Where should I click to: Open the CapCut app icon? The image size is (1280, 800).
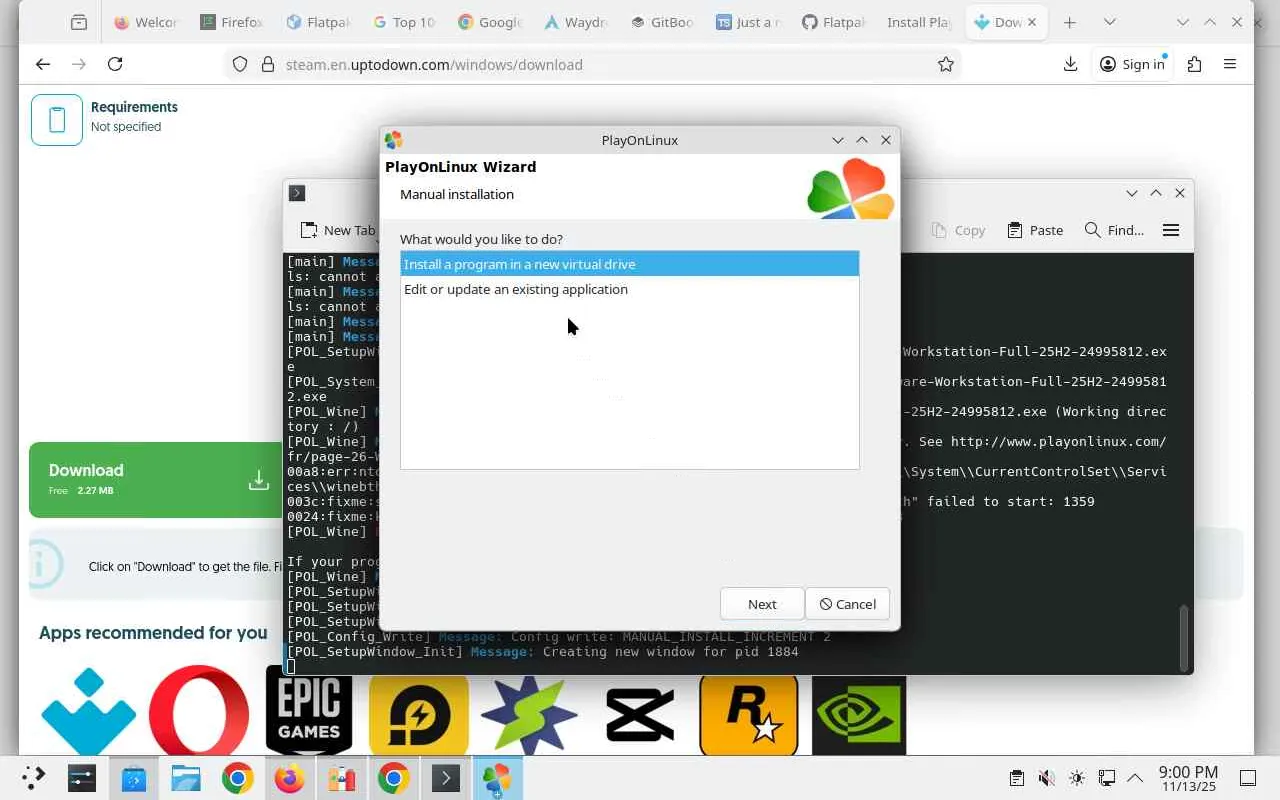pos(640,714)
